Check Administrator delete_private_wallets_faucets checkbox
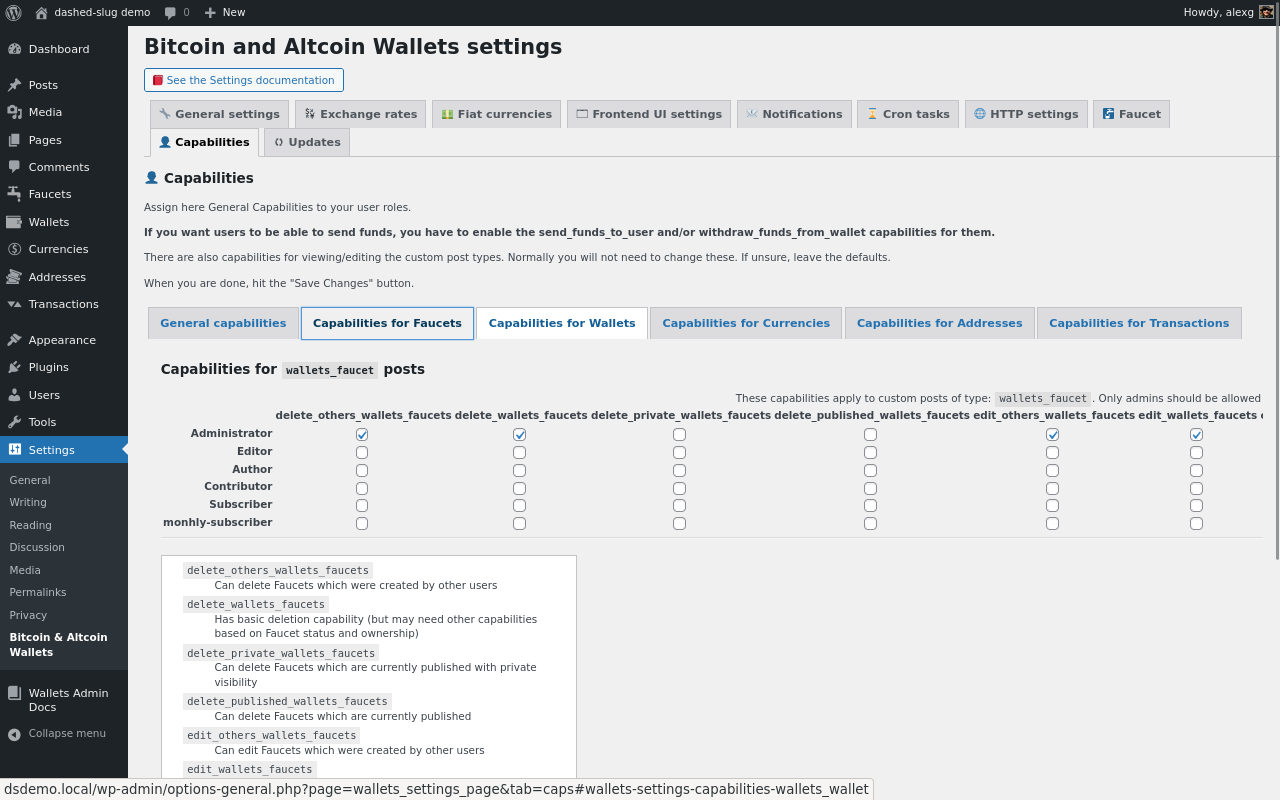 pyautogui.click(x=679, y=434)
